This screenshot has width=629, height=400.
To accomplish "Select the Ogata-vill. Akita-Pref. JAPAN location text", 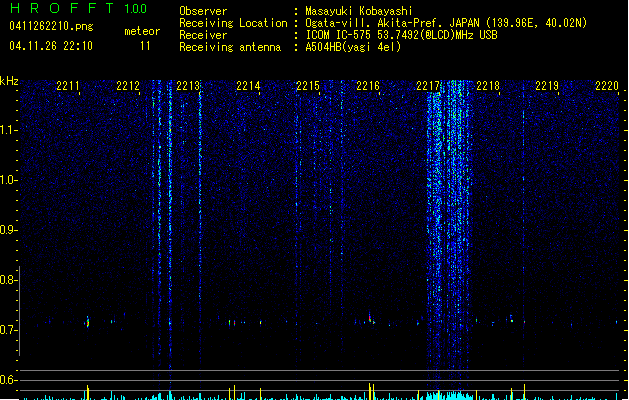I will tap(446, 23).
